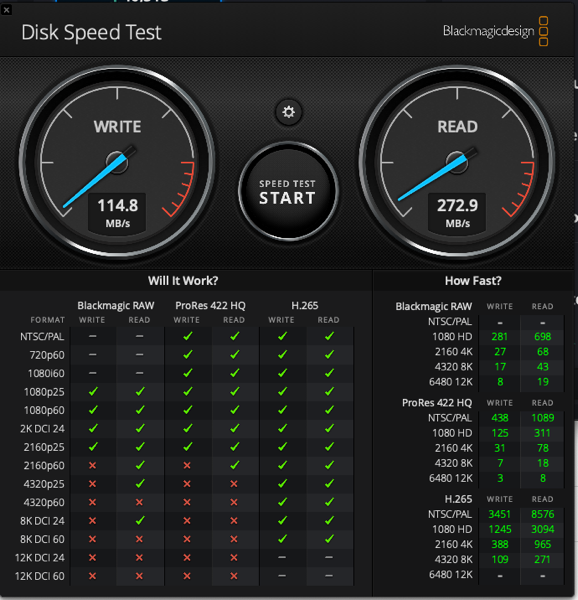Select the 8K DCI 60 format row label

[x=42, y=539]
